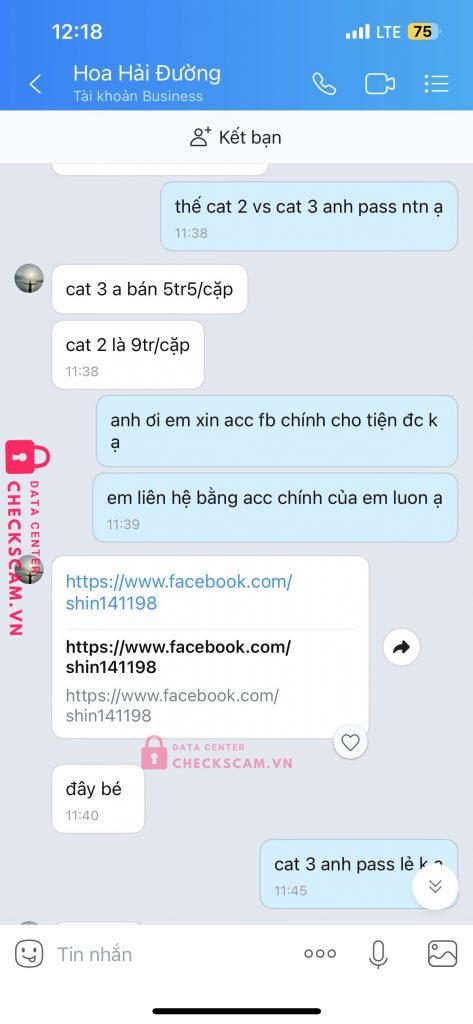Start a video call with camera icon
Screen dimensions: 473x1024
click(380, 84)
